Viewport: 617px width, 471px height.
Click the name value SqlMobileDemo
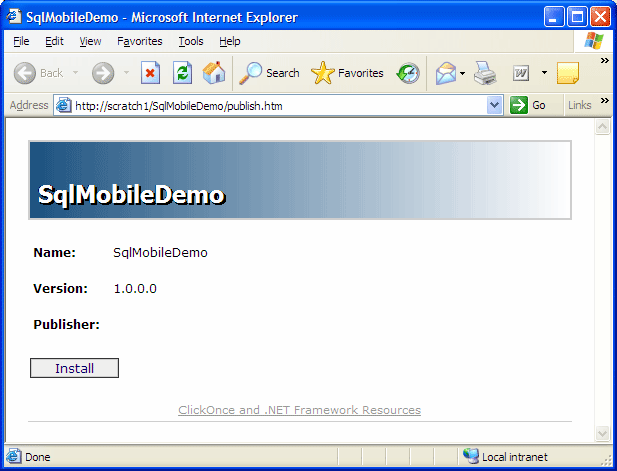pyautogui.click(x=160, y=253)
